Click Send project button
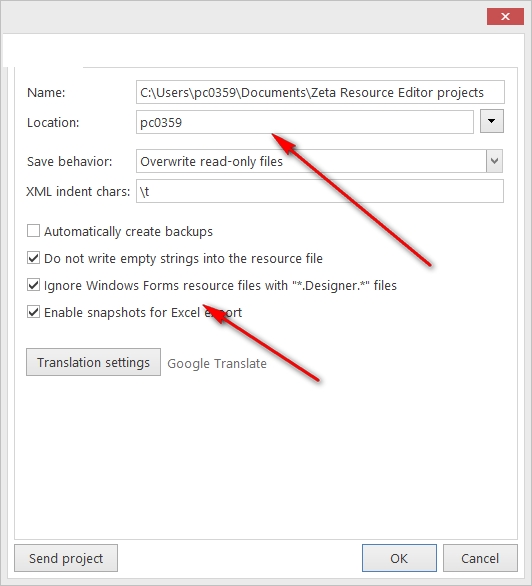Viewport: 532px width, 586px height. pos(66,558)
